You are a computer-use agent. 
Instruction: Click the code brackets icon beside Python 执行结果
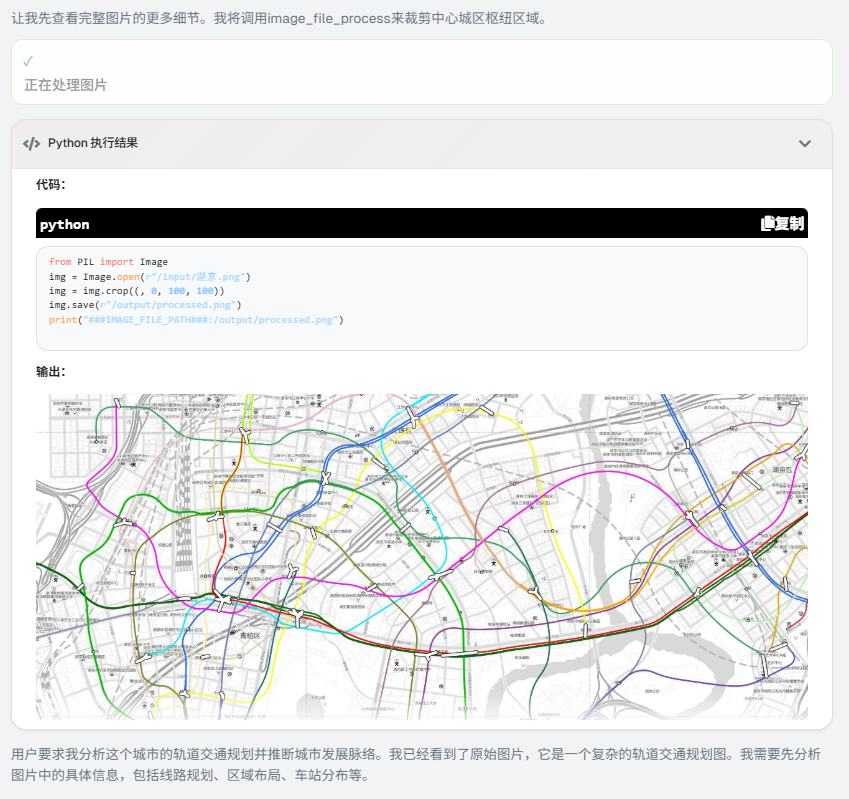(31, 144)
